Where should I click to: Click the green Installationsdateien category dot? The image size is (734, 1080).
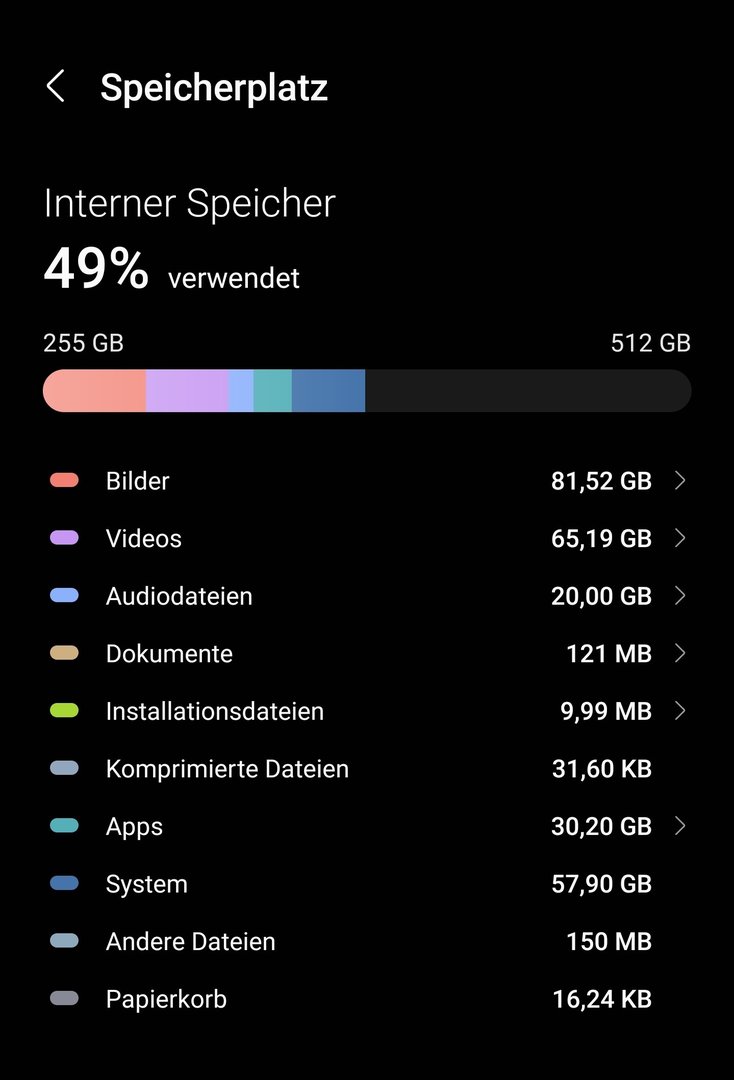tap(64, 711)
